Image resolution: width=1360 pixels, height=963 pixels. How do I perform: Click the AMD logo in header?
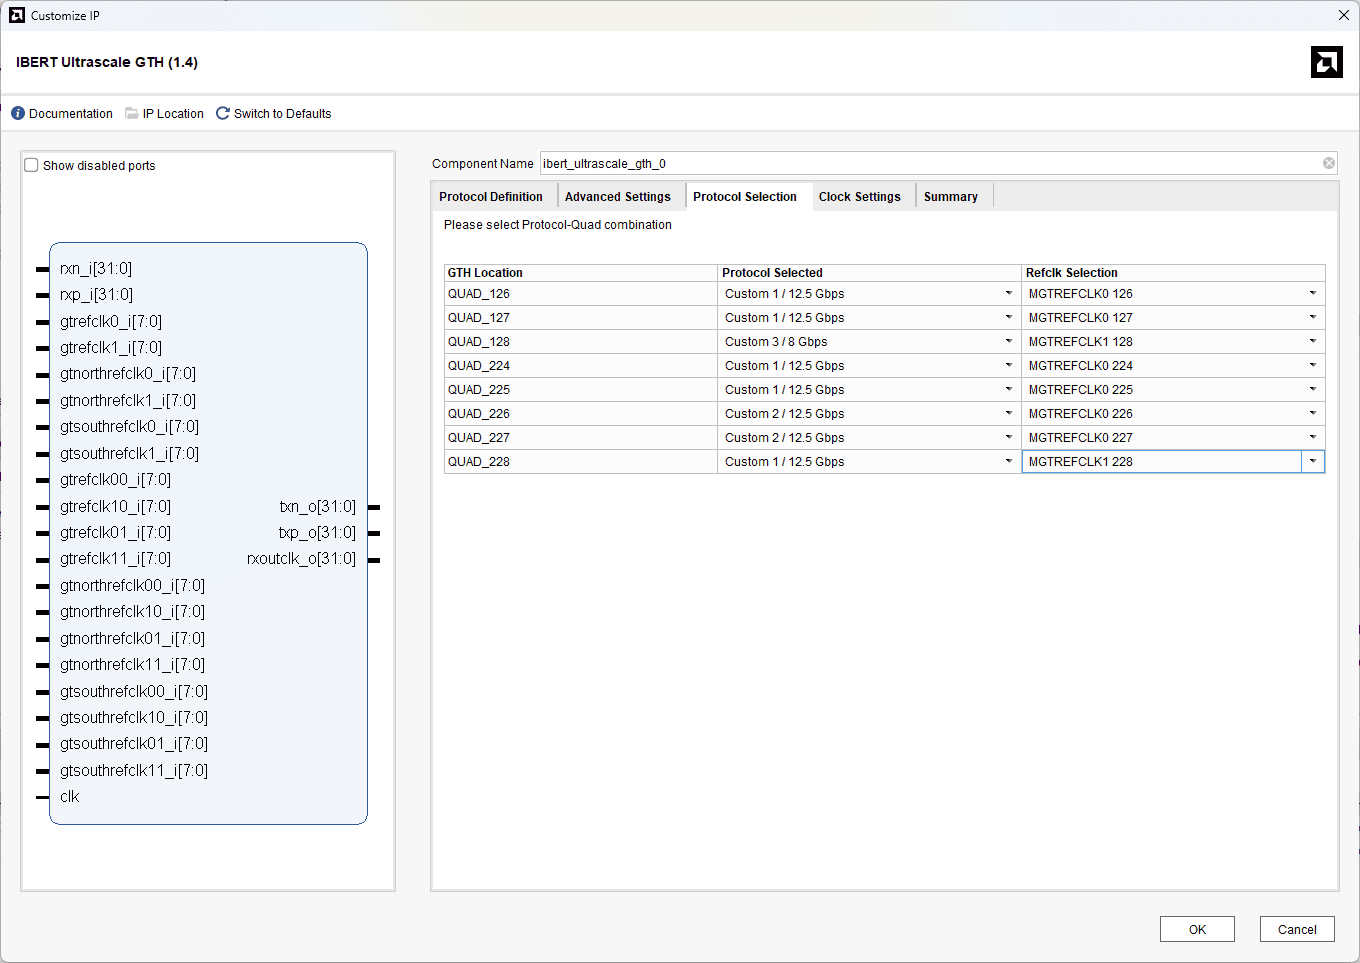tap(1326, 62)
